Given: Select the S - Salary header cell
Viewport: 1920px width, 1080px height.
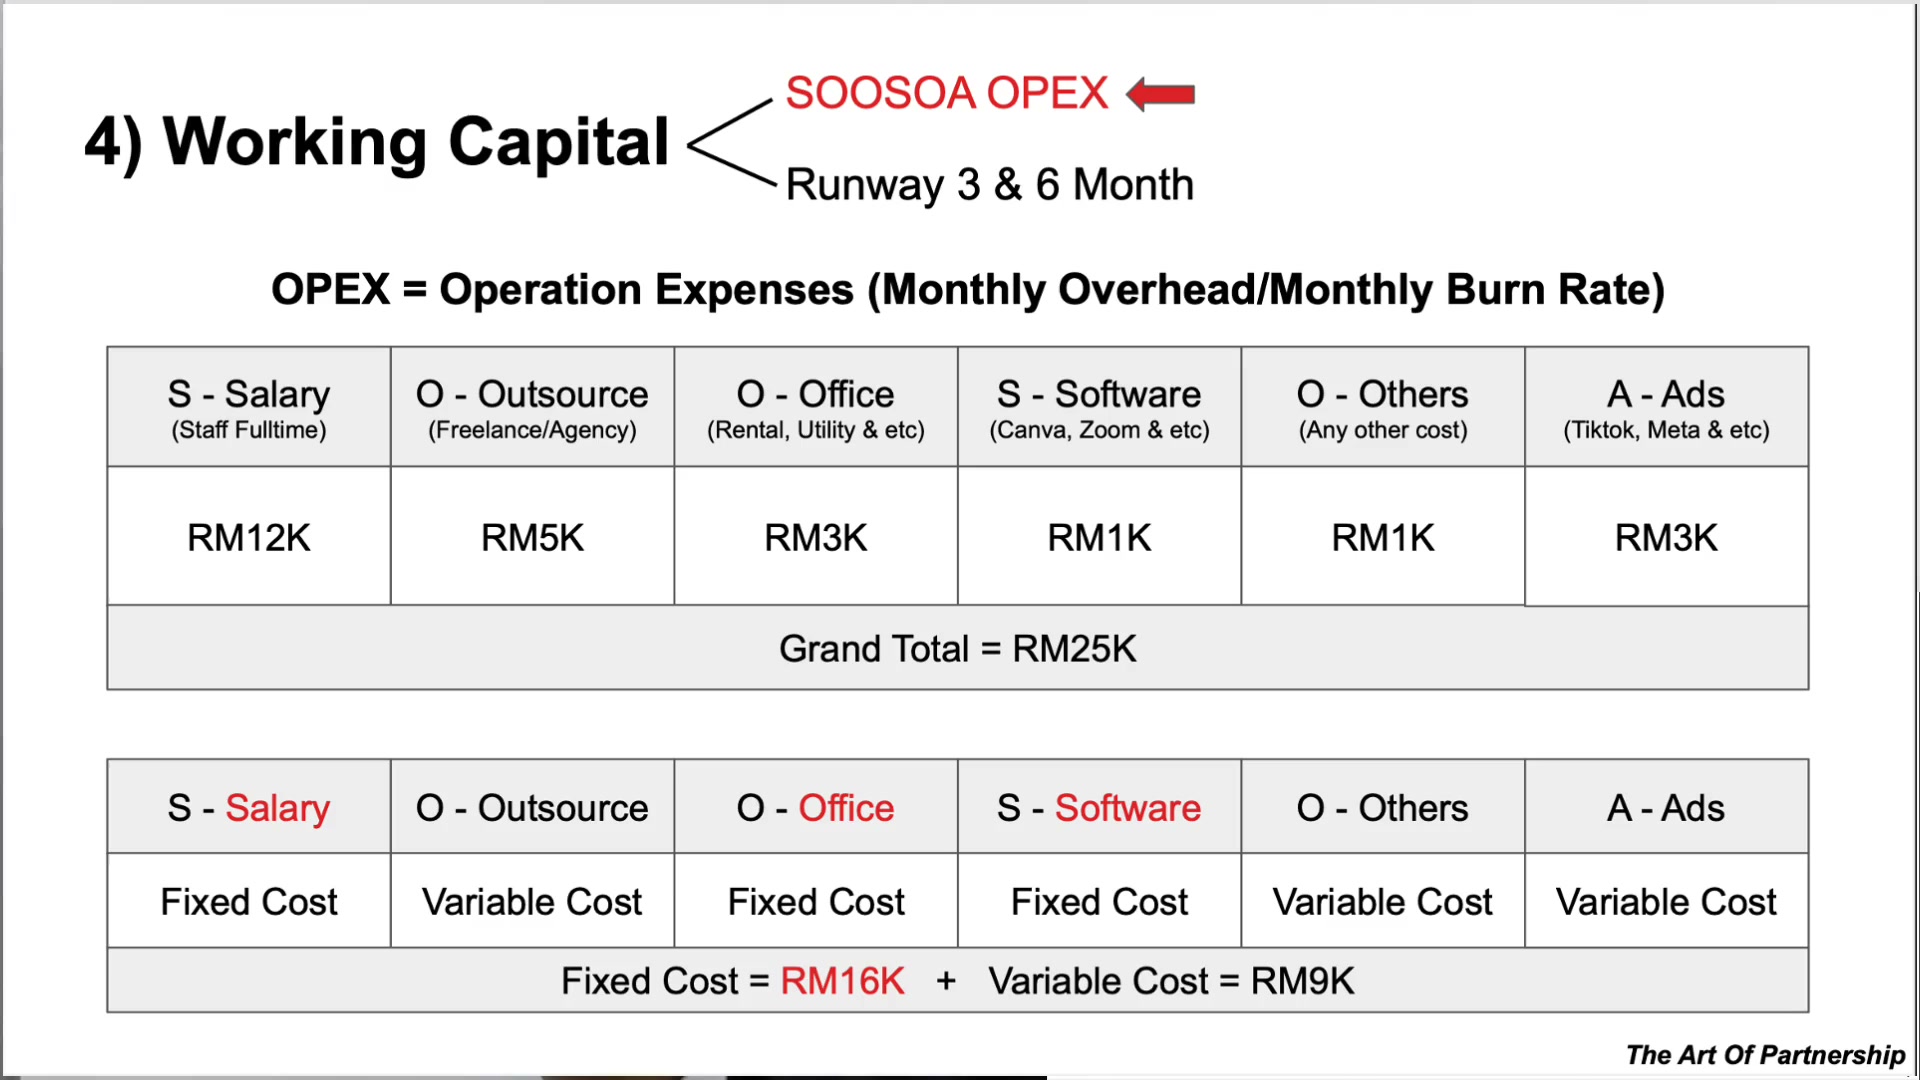Looking at the screenshot, I should (x=249, y=407).
